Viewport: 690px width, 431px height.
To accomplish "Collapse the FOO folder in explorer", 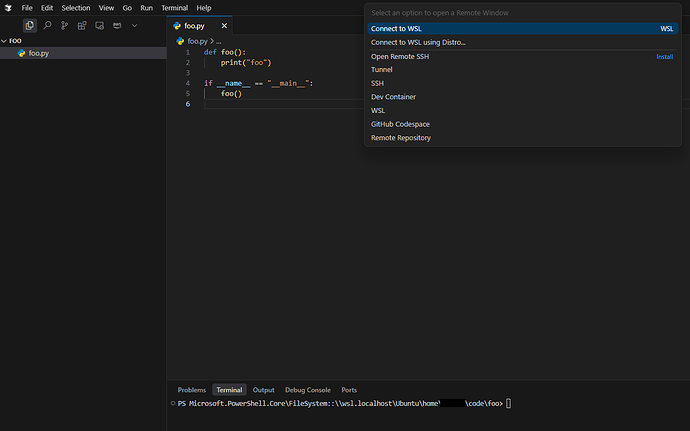I will pos(4,41).
